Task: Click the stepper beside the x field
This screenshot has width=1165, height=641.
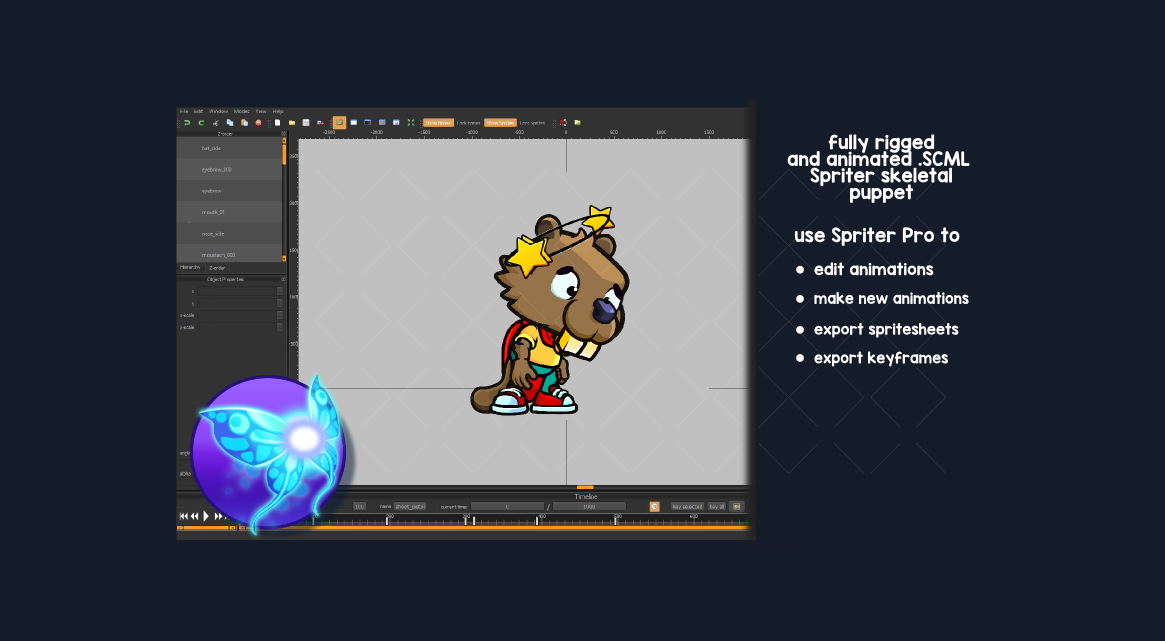Action: (x=279, y=291)
